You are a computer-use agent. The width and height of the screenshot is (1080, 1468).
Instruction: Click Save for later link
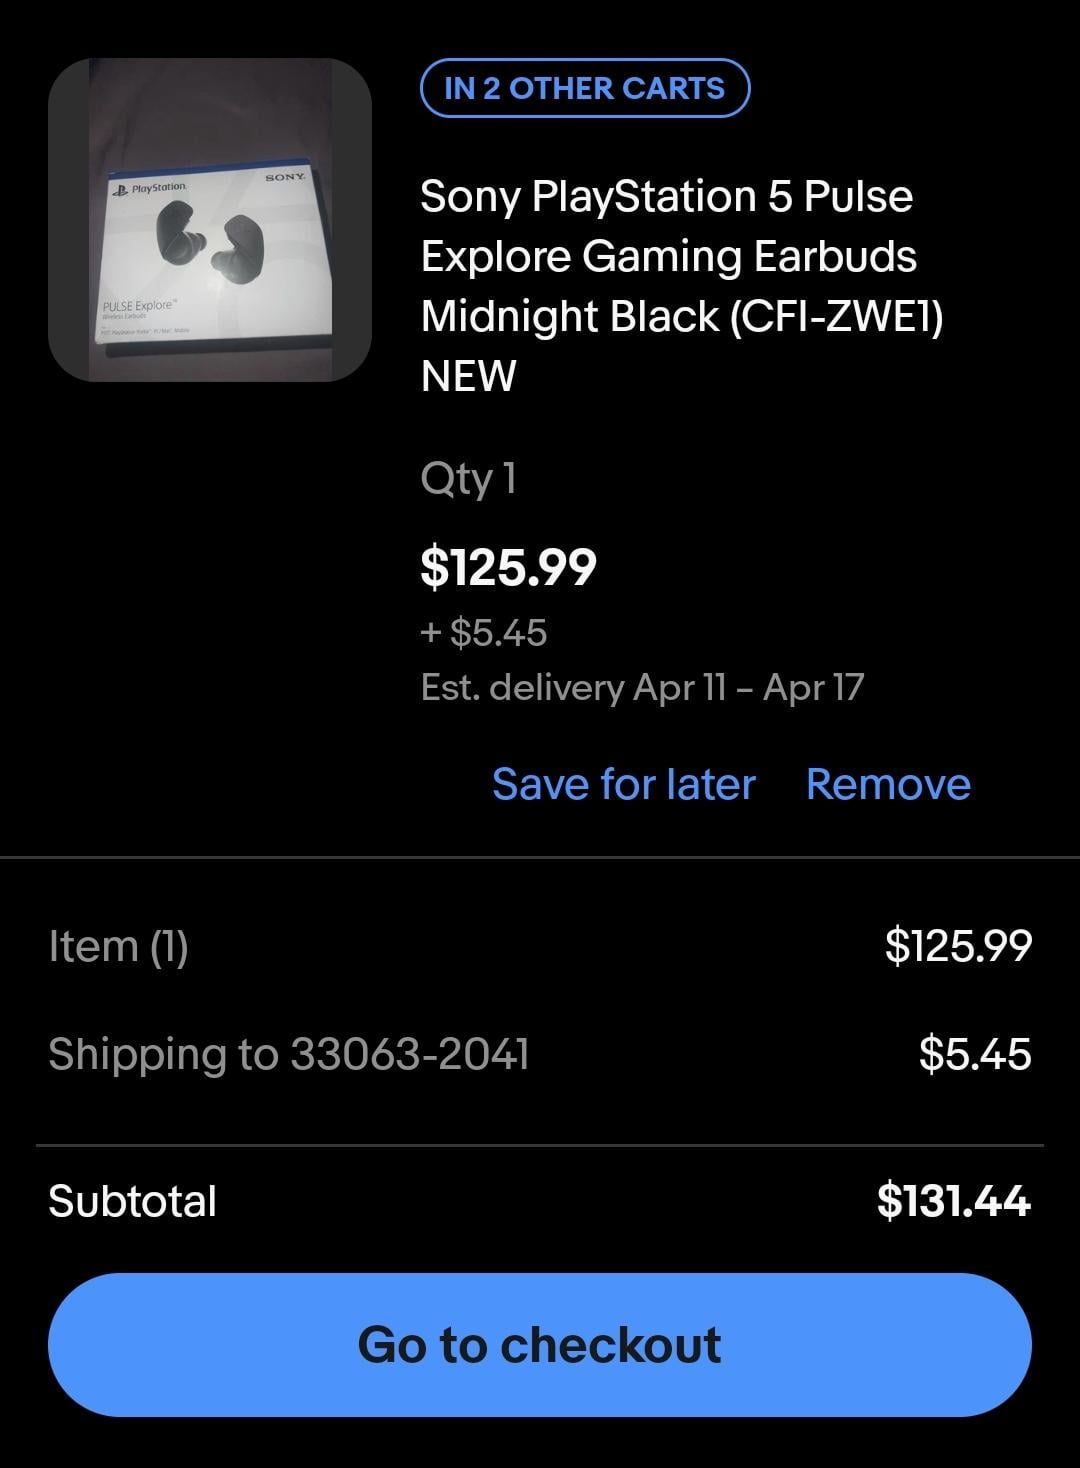pos(623,784)
